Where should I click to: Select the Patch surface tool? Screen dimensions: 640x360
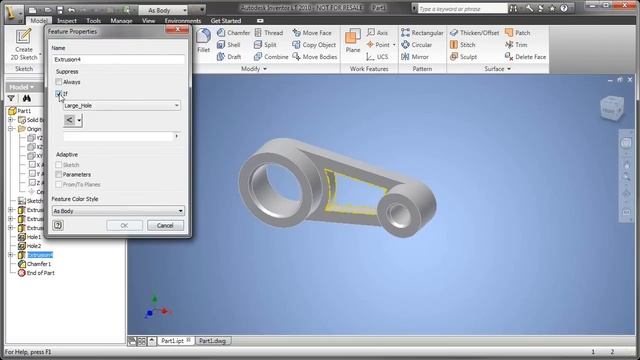point(518,33)
